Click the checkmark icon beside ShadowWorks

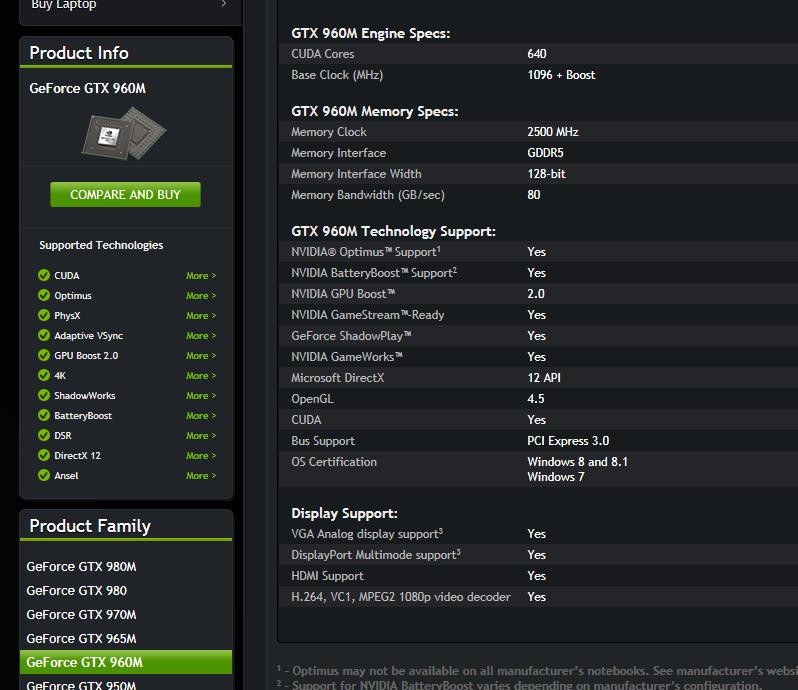pyautogui.click(x=44, y=395)
